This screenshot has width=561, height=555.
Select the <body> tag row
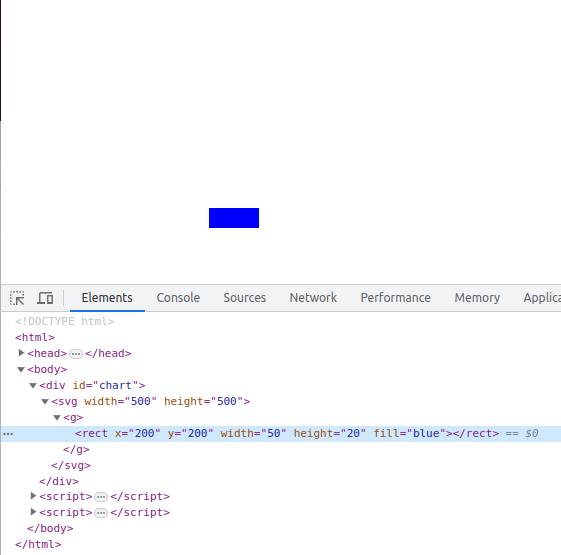[x=47, y=369]
